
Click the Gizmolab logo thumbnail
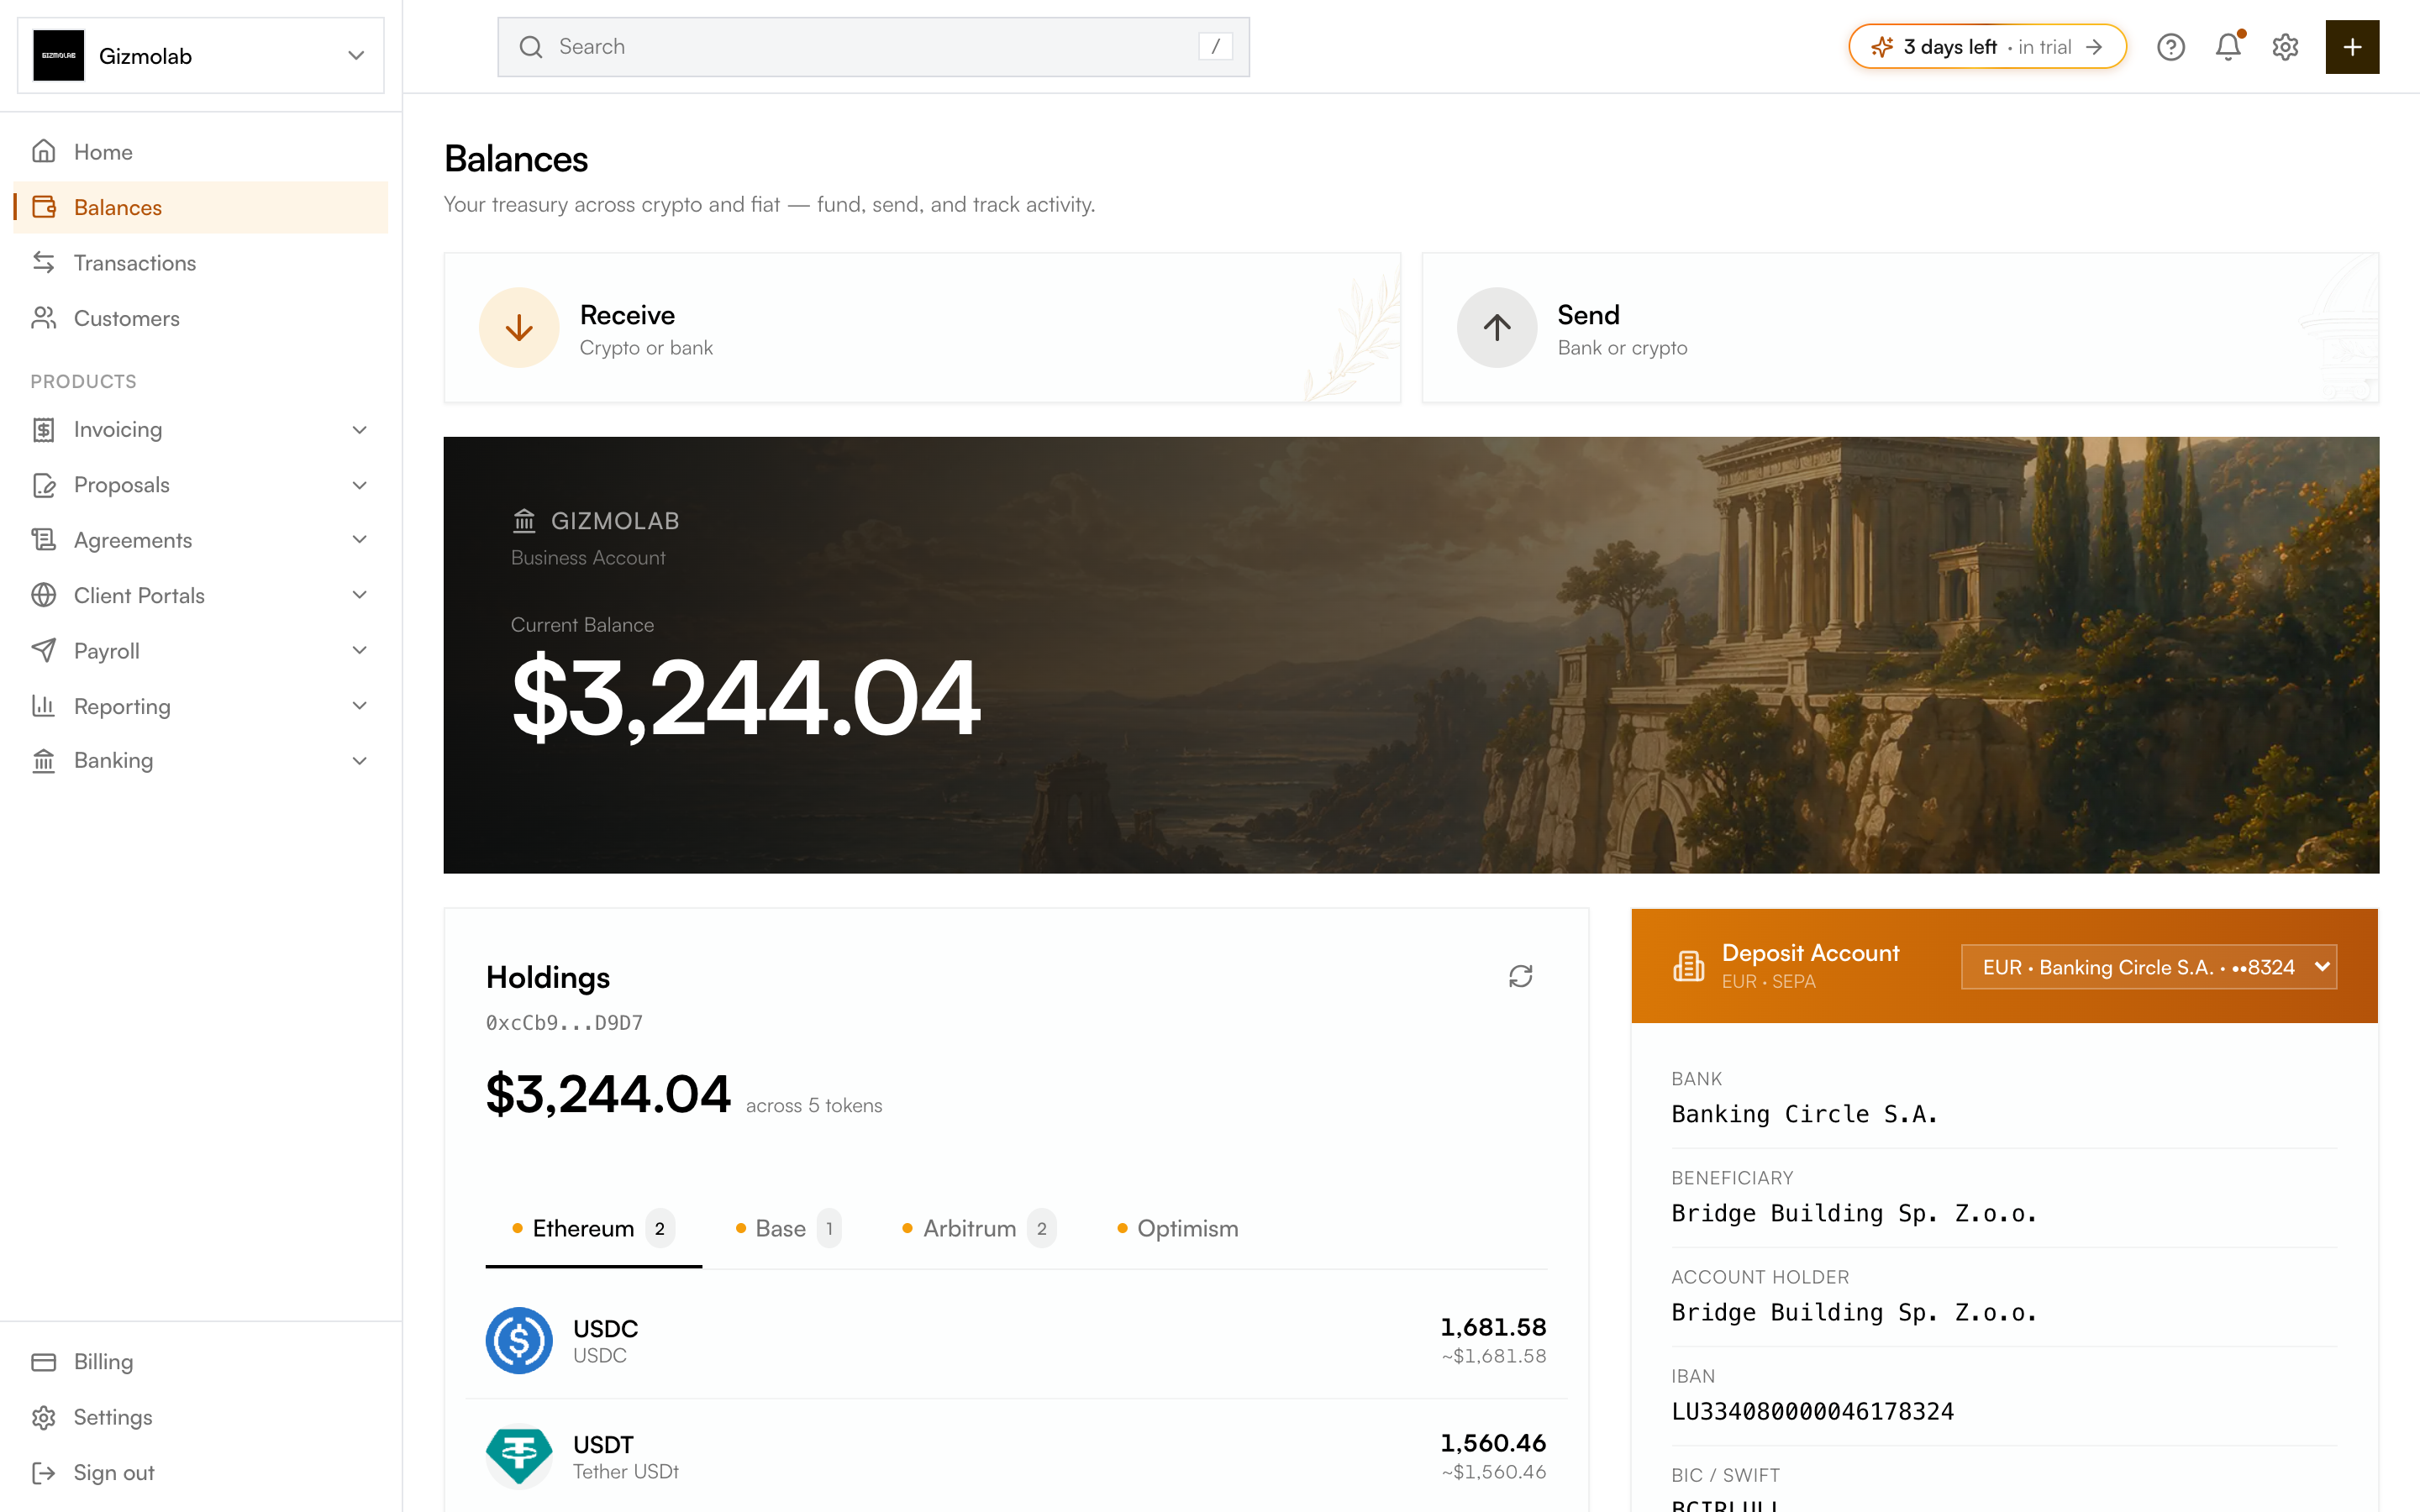click(59, 56)
